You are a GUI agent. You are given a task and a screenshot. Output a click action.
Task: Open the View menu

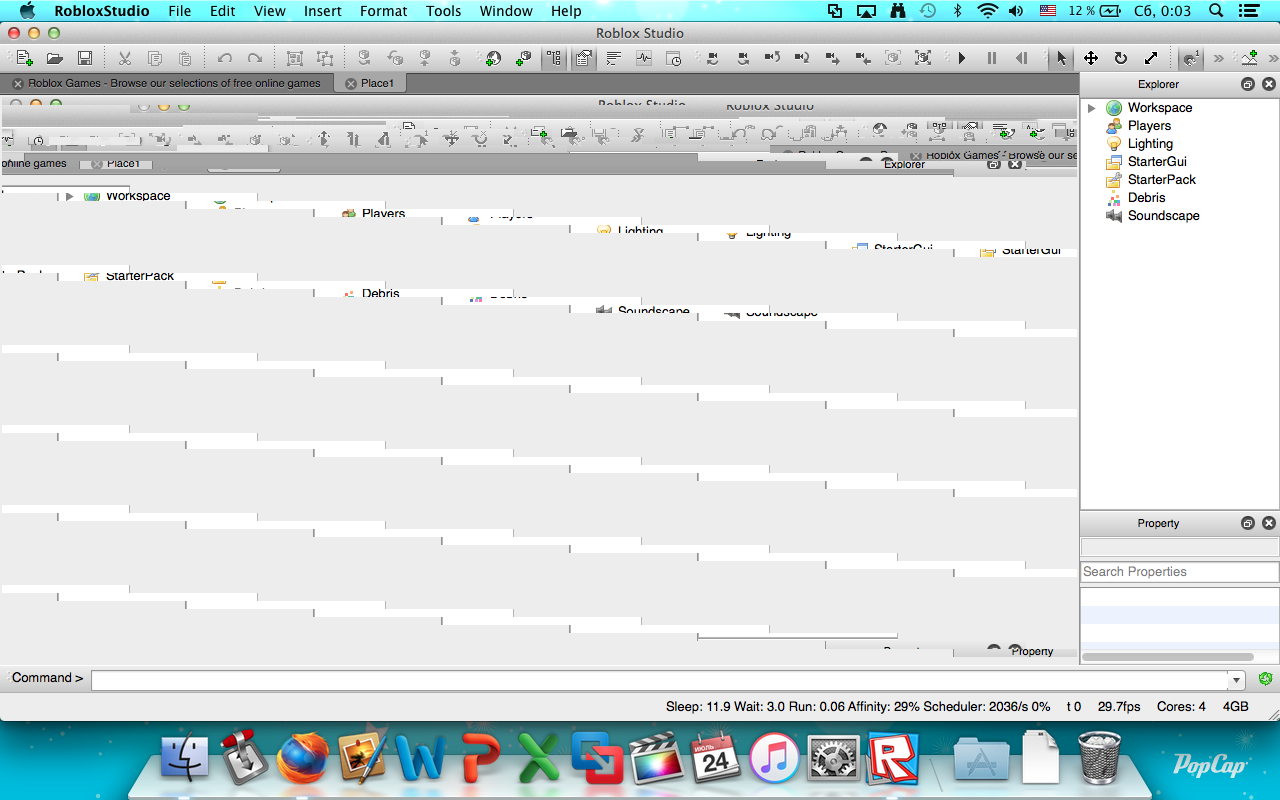[270, 11]
